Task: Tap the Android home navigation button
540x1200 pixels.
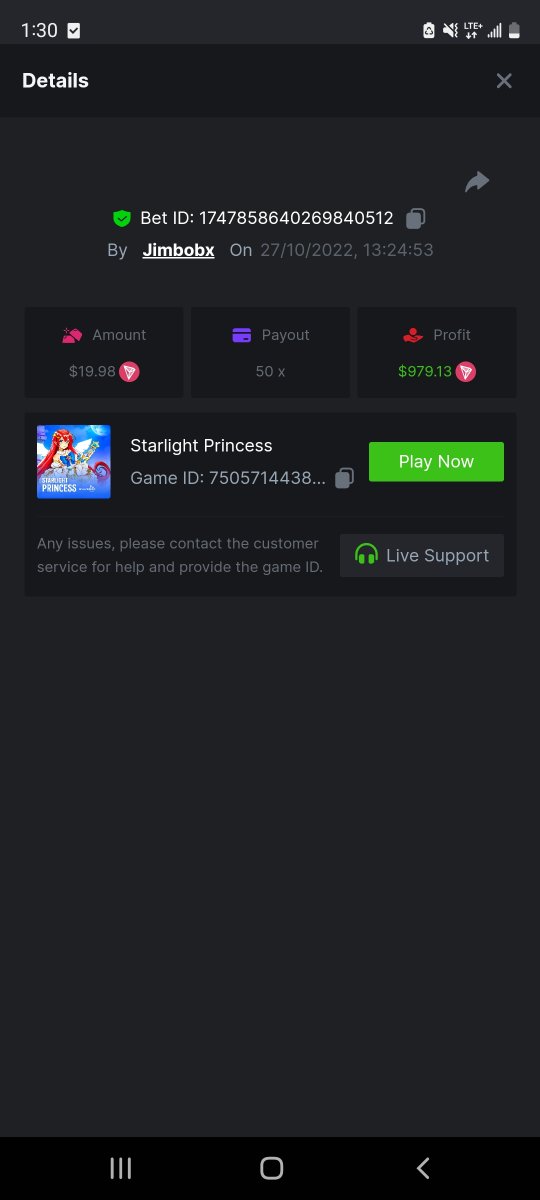Action: (x=271, y=1168)
